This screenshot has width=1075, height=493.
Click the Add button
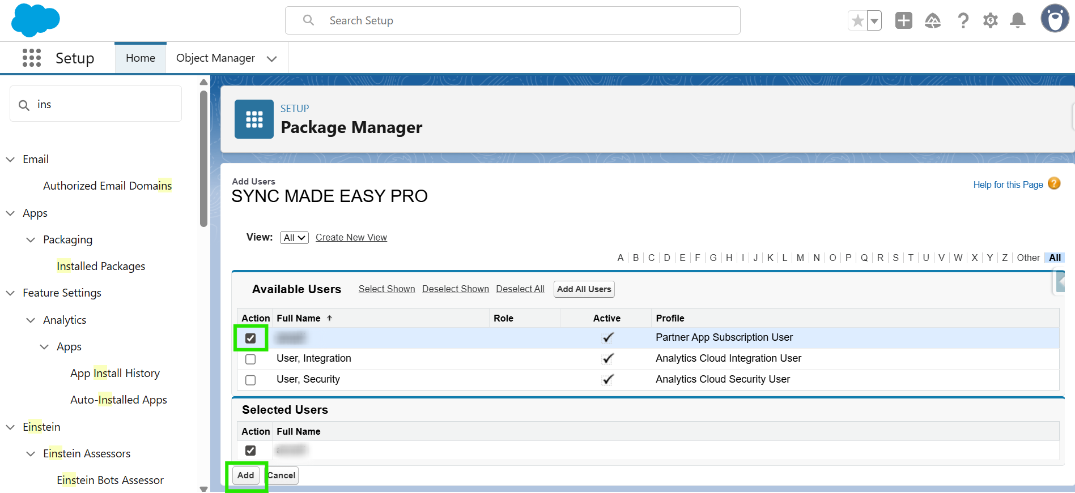pos(246,476)
